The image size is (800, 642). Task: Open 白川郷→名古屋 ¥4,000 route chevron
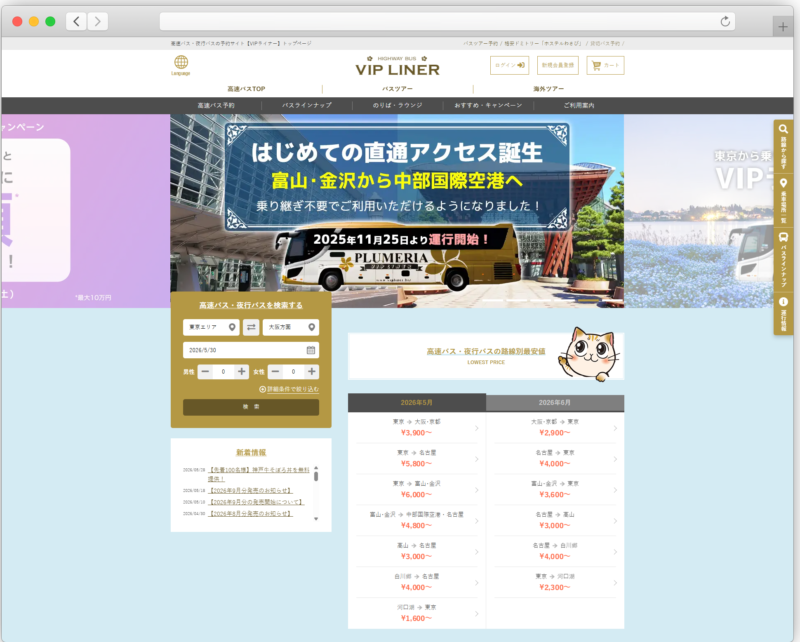pos(477,583)
